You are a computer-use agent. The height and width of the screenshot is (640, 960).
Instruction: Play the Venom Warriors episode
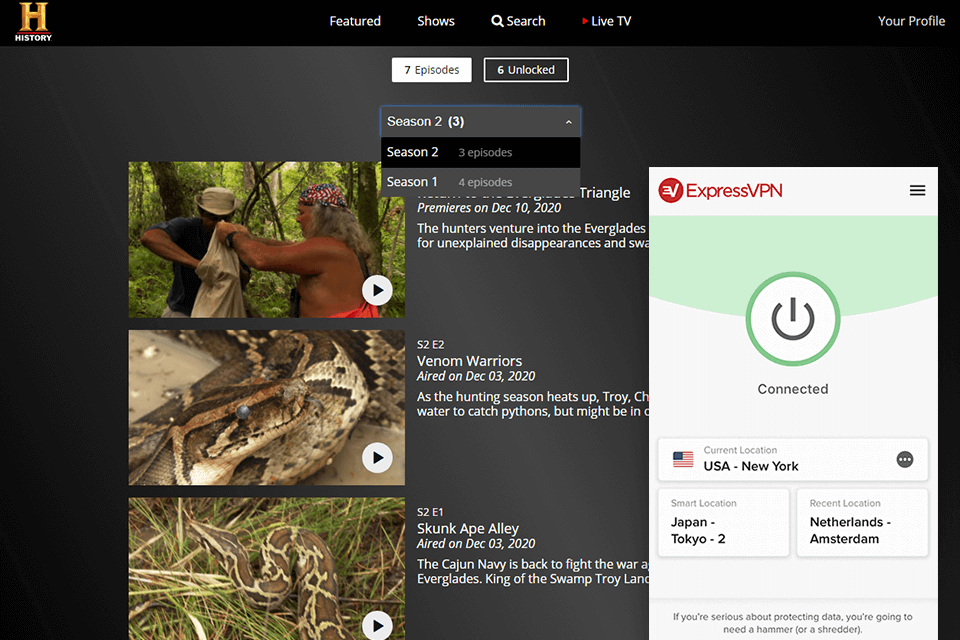pos(377,457)
